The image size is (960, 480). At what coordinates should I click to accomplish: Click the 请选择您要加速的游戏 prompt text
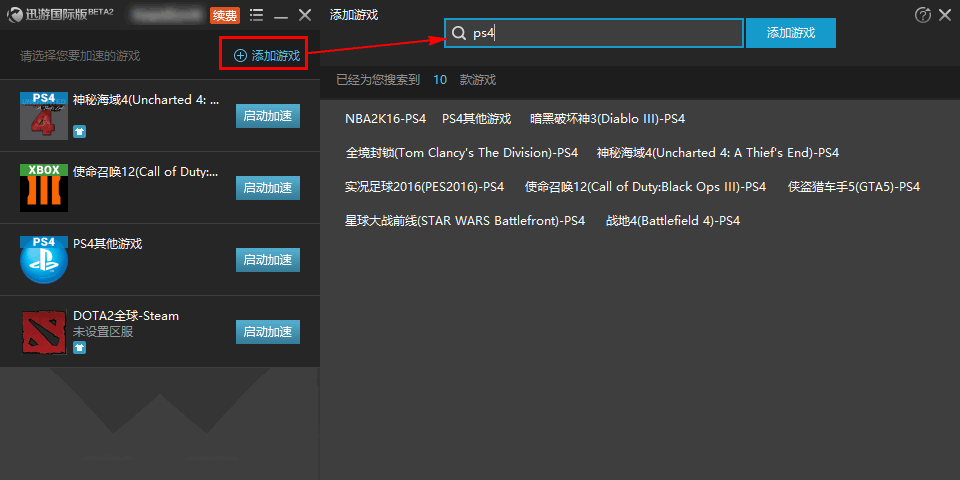80,56
